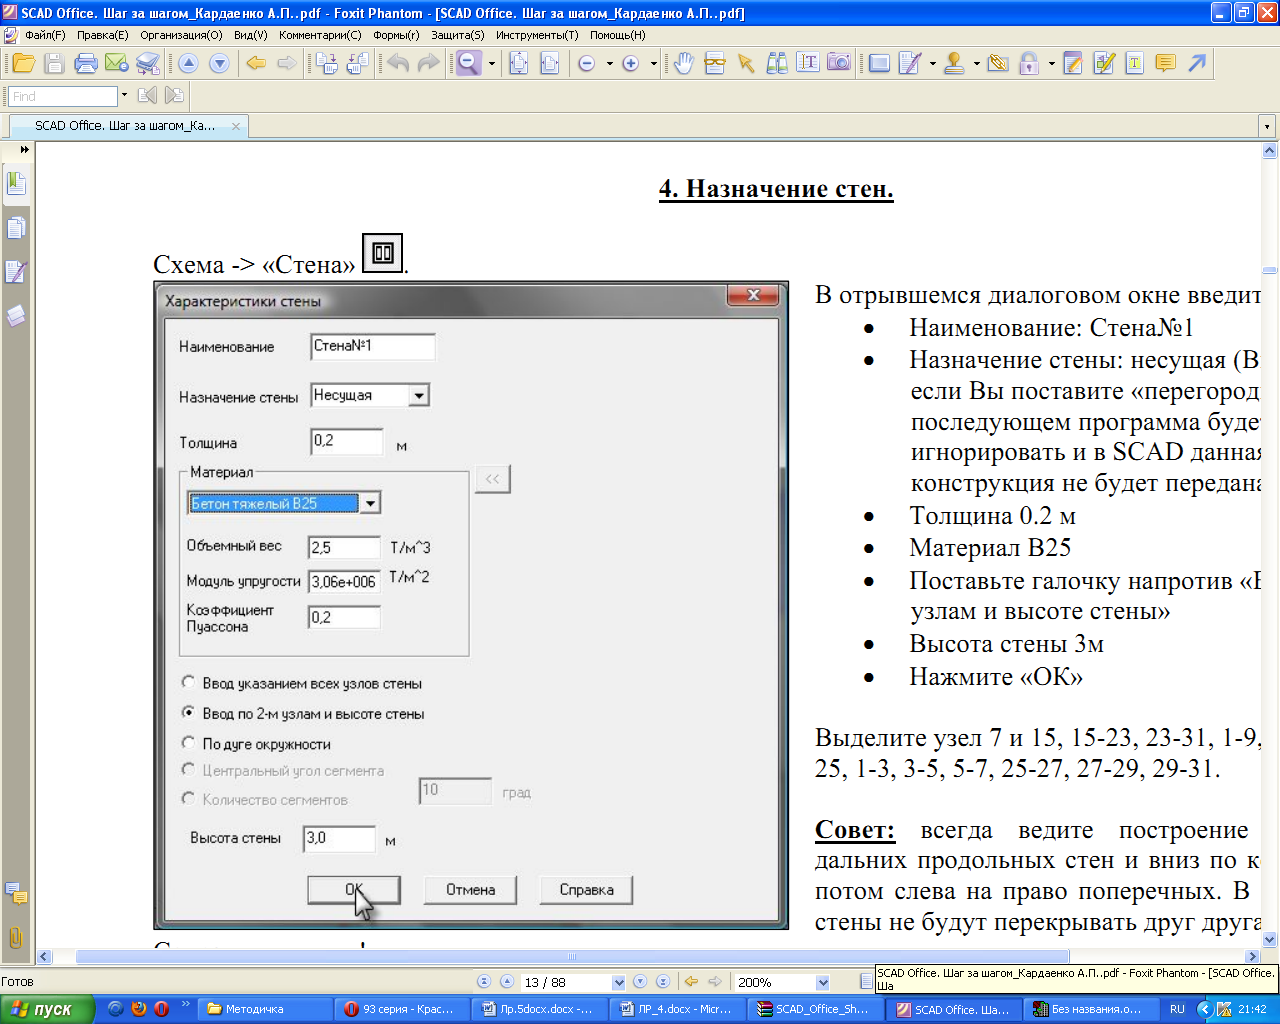
Task: Click the Zoom Out minus icon
Action: (587, 64)
